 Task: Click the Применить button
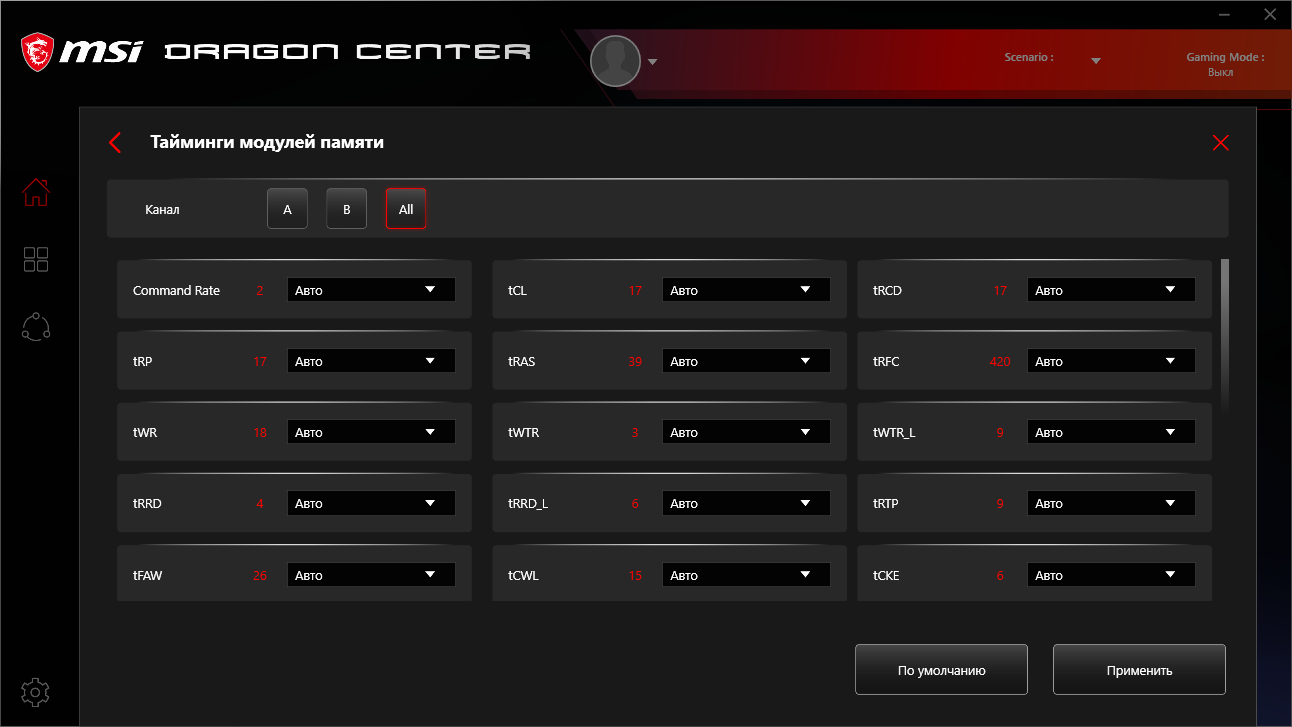tap(1139, 670)
